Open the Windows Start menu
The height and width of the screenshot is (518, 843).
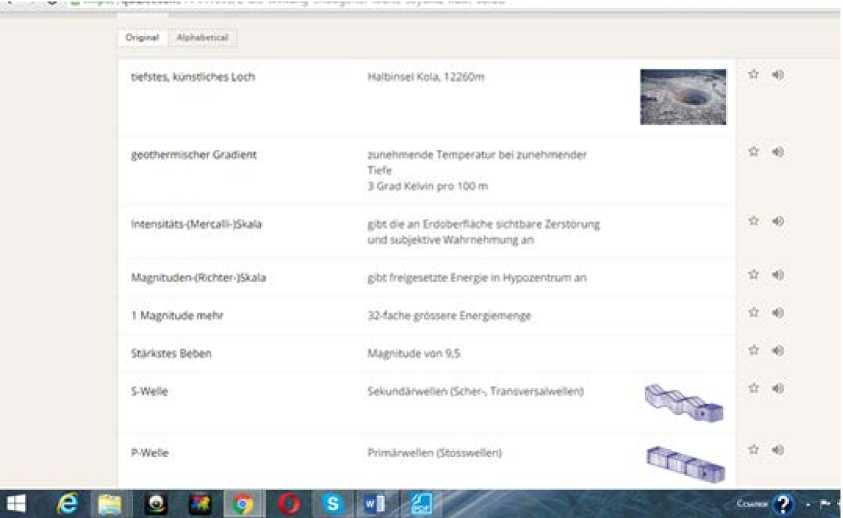coord(16,504)
